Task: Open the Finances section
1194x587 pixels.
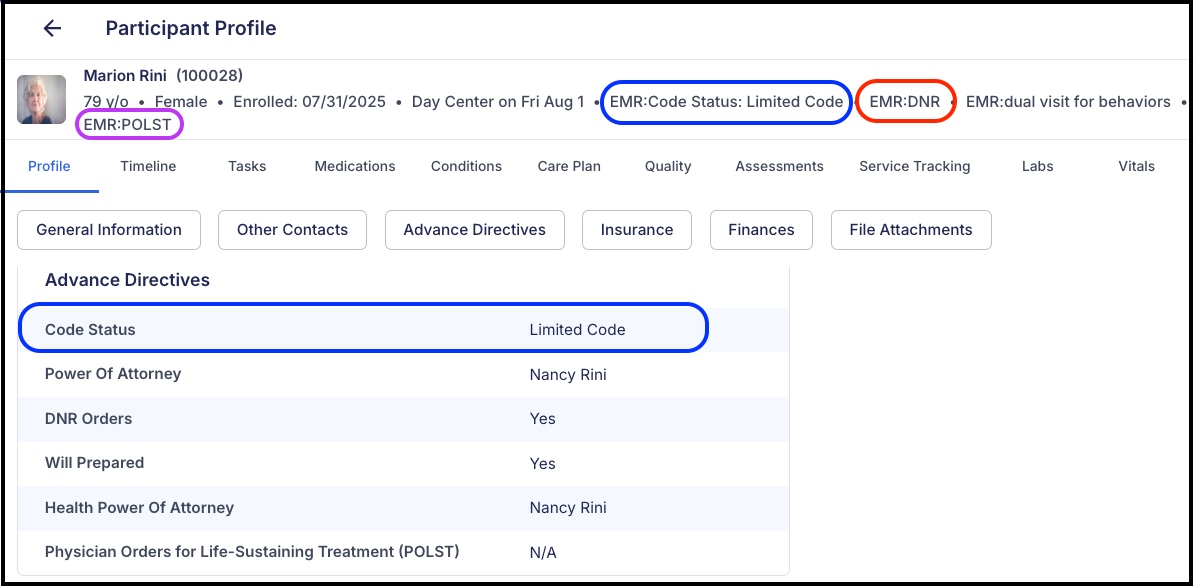Action: [761, 230]
